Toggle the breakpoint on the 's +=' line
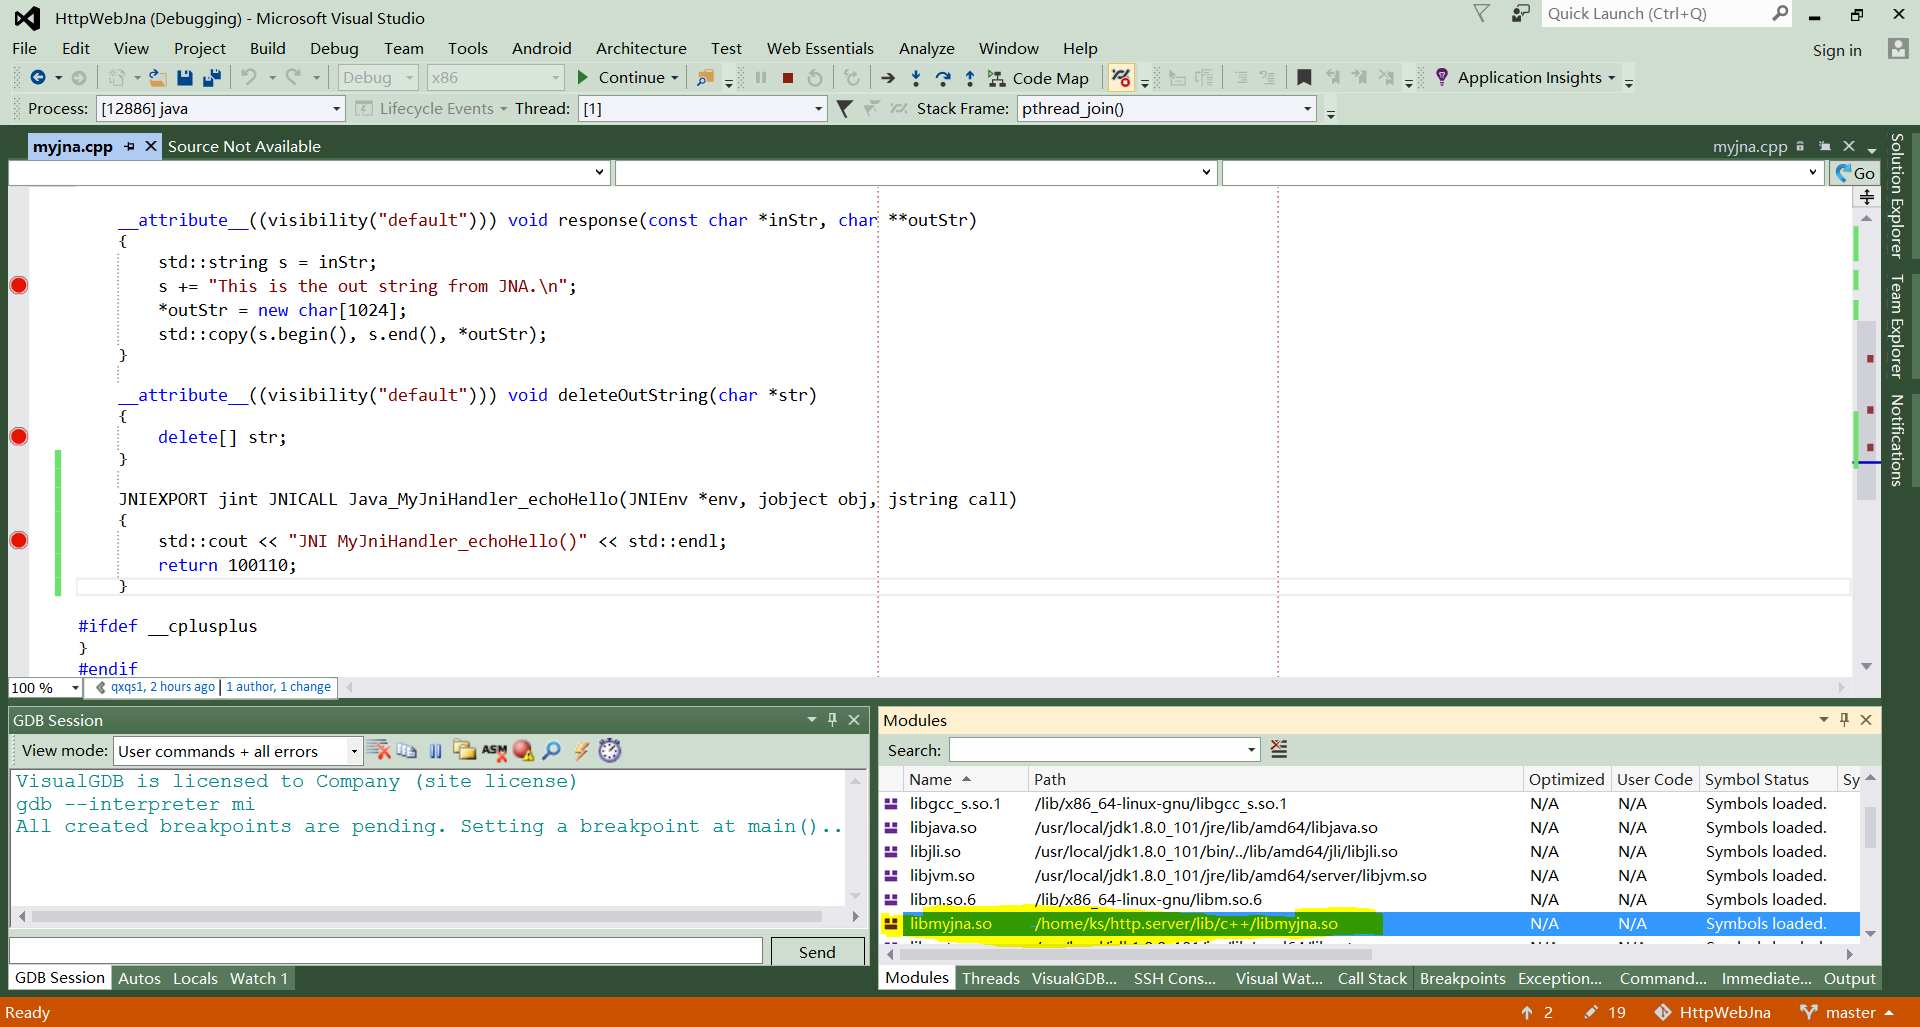 point(19,285)
